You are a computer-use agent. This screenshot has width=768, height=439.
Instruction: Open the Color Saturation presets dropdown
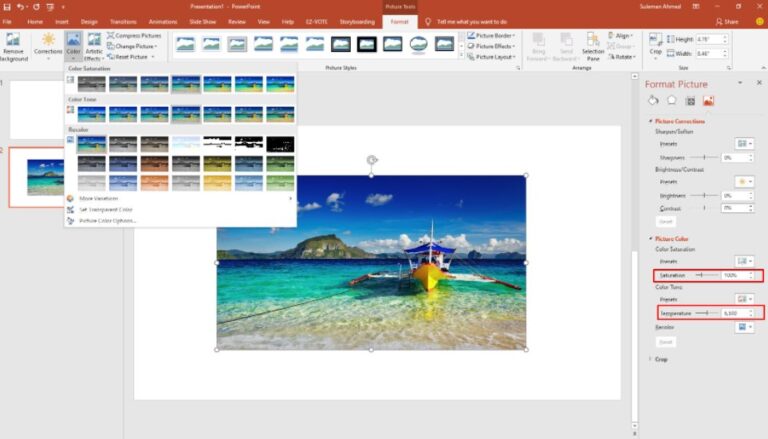click(743, 260)
